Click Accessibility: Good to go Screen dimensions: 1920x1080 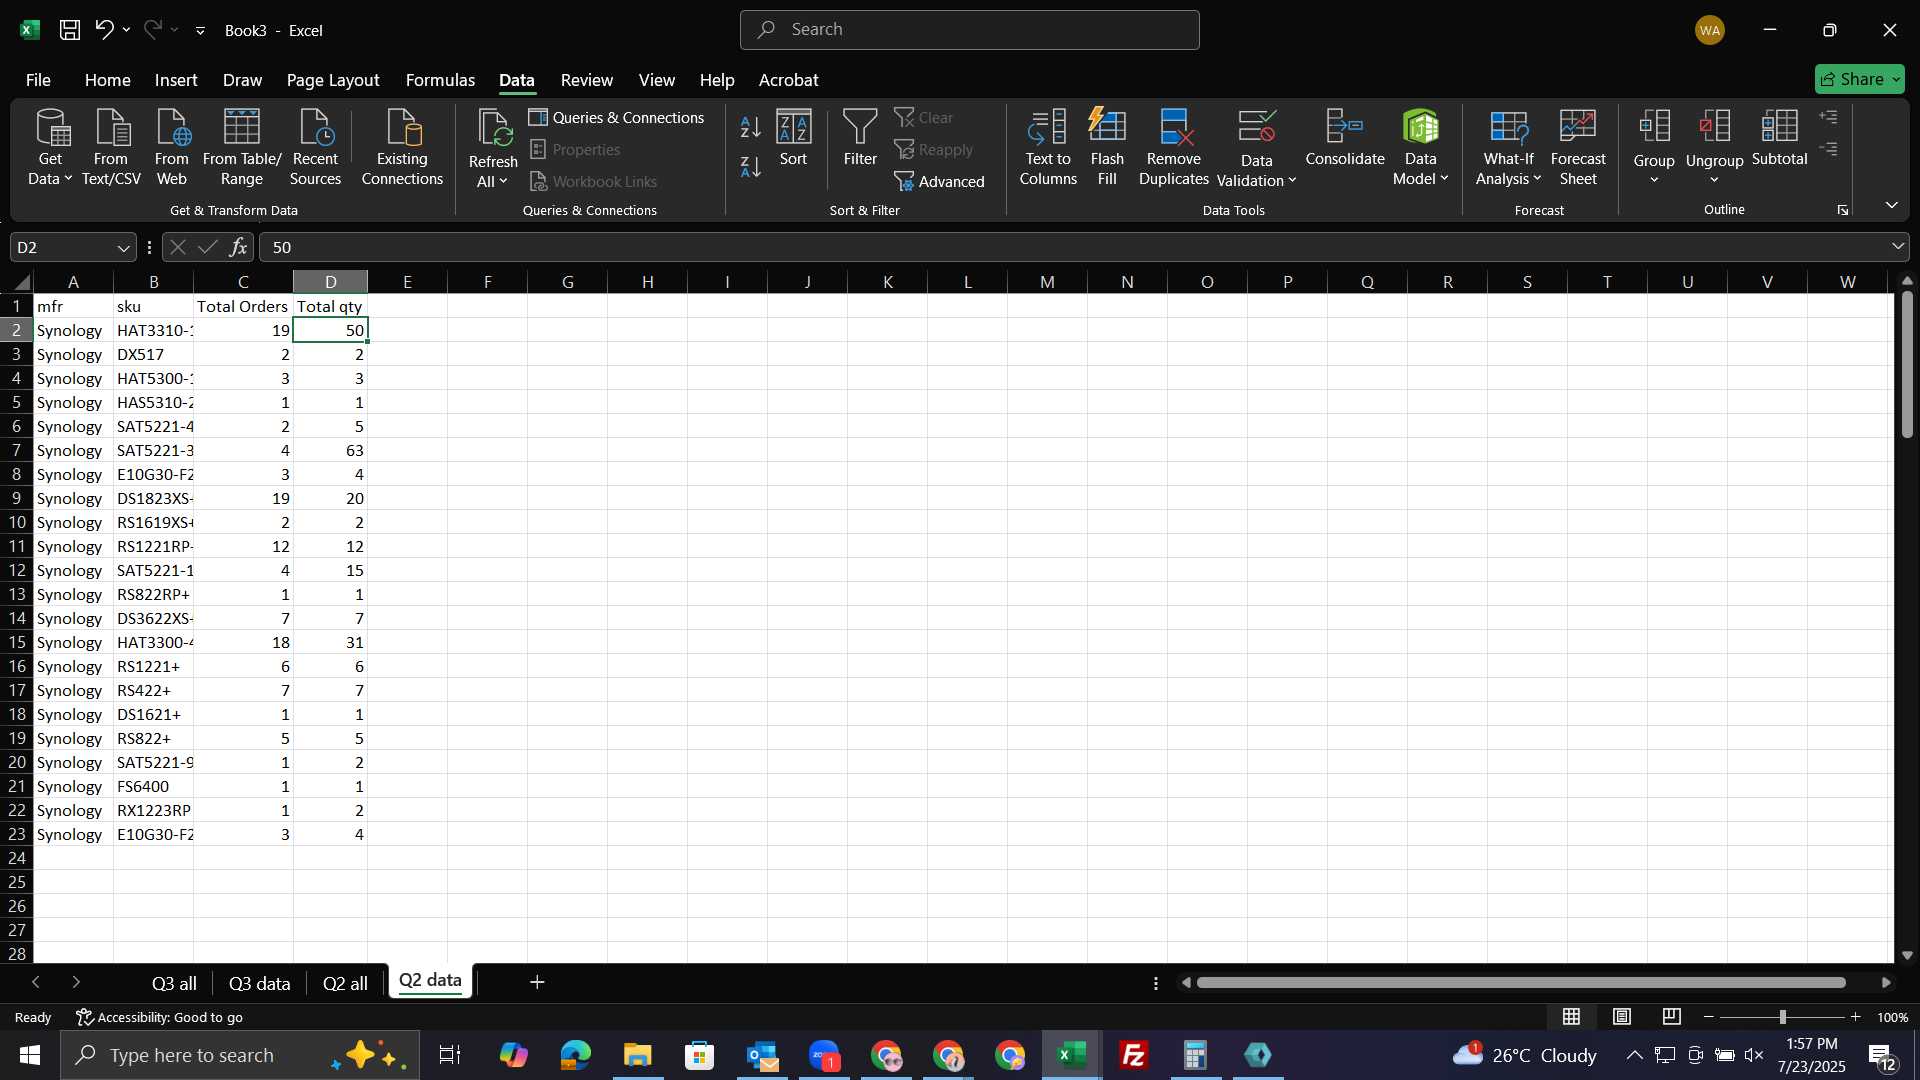[160, 1017]
